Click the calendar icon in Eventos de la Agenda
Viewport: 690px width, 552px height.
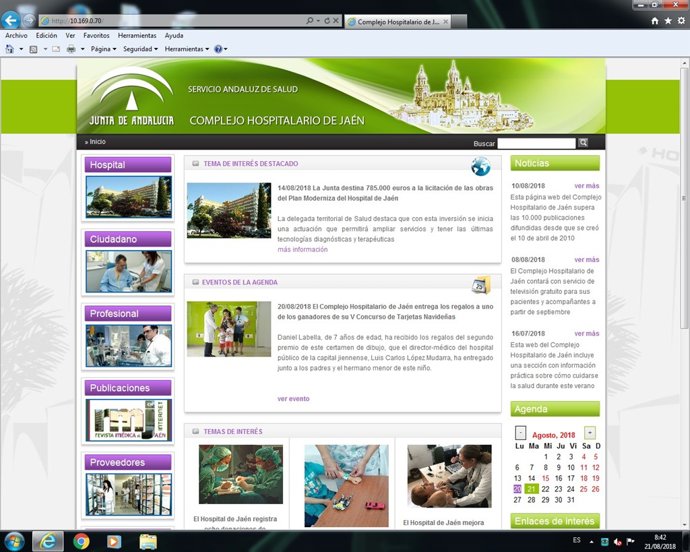pyautogui.click(x=481, y=286)
